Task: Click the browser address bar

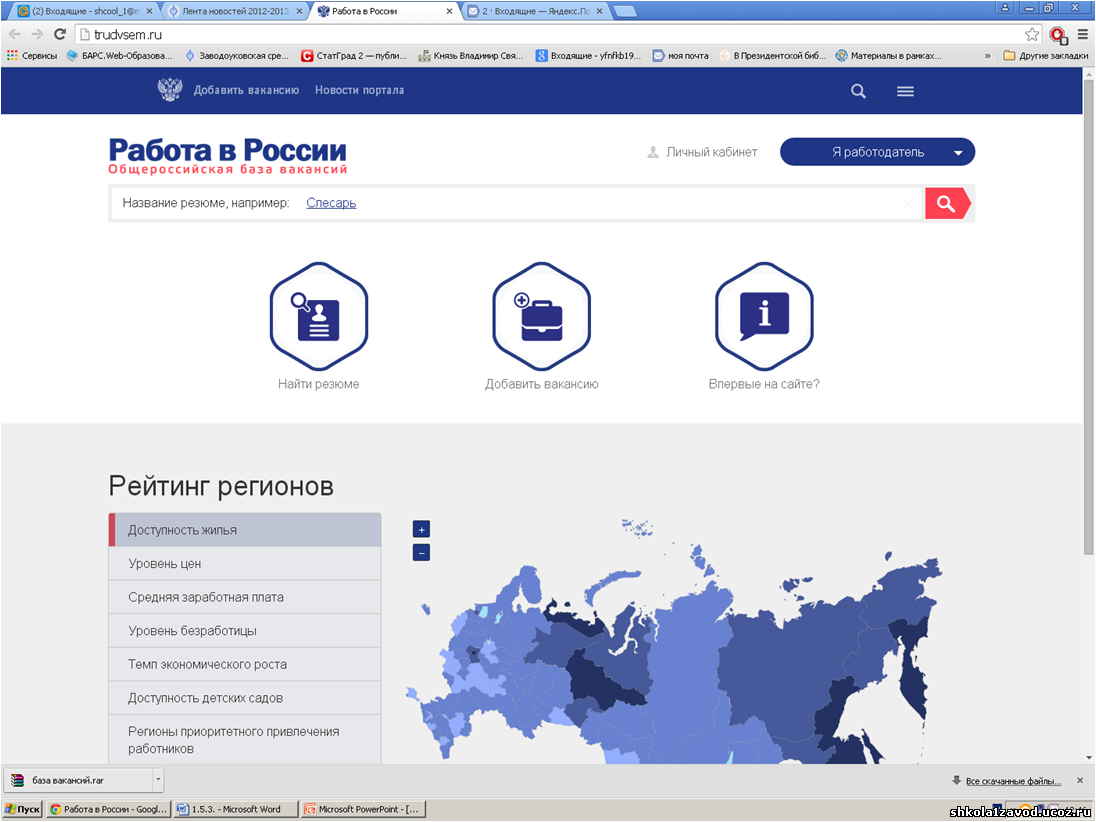Action: click(552, 34)
